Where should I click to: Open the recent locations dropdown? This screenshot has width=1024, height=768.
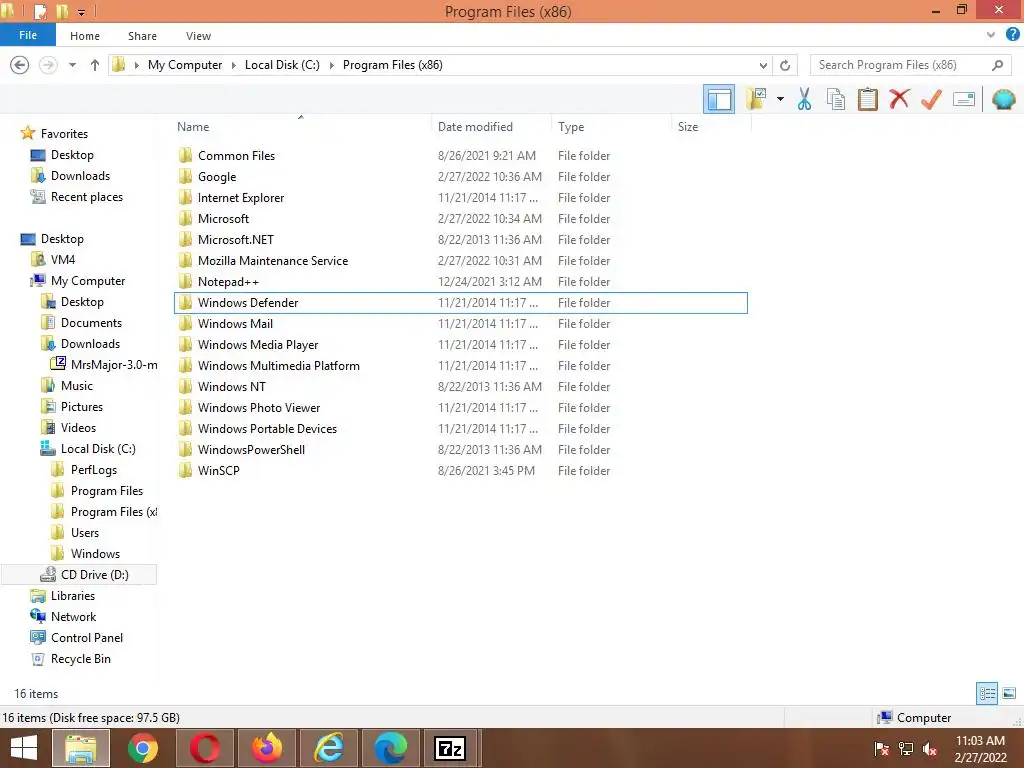coord(72,65)
